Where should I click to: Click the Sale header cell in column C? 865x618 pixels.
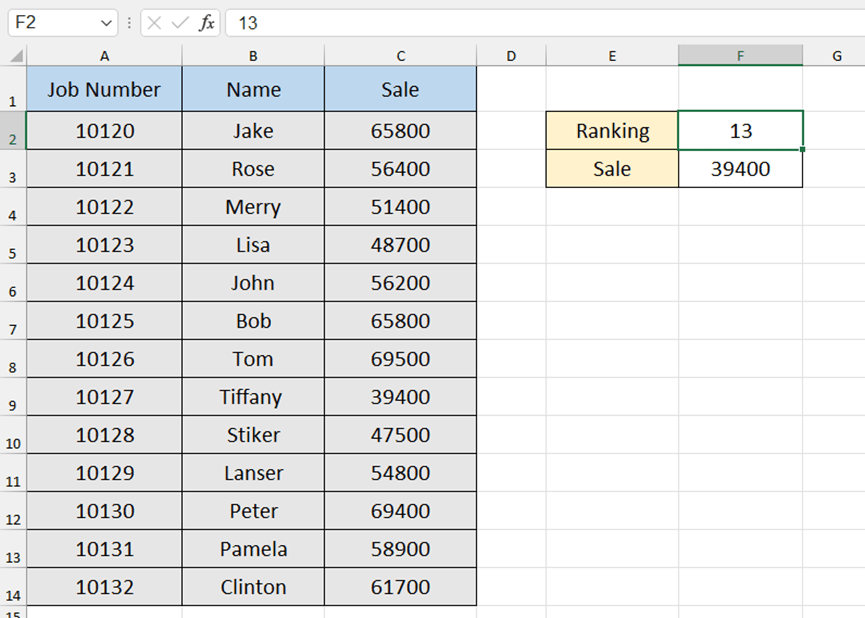[401, 89]
